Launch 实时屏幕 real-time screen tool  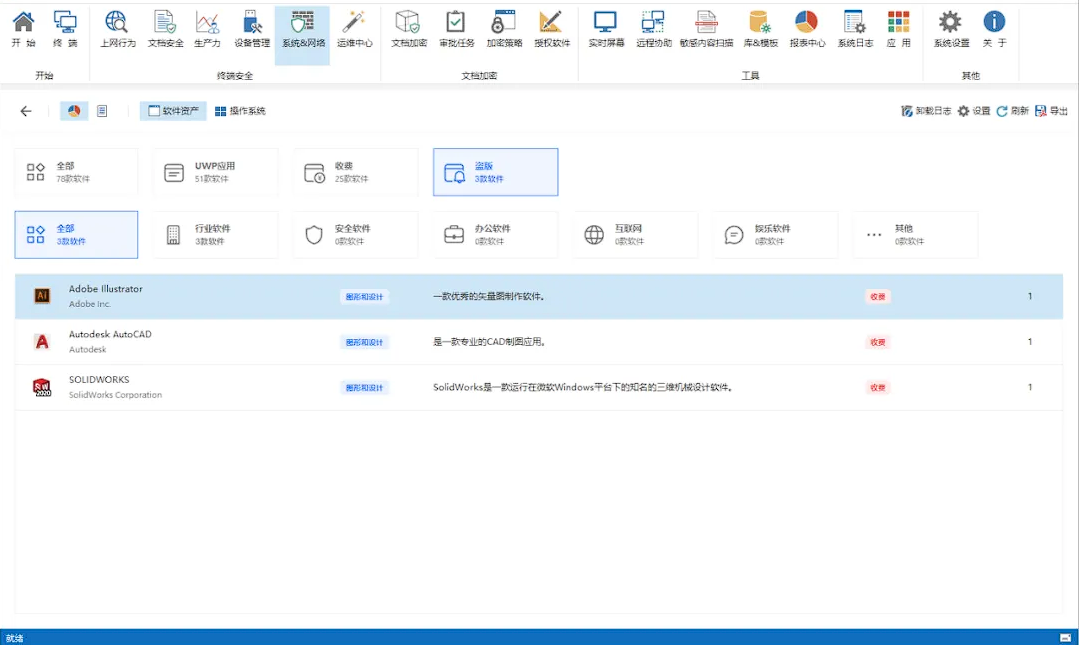point(606,30)
